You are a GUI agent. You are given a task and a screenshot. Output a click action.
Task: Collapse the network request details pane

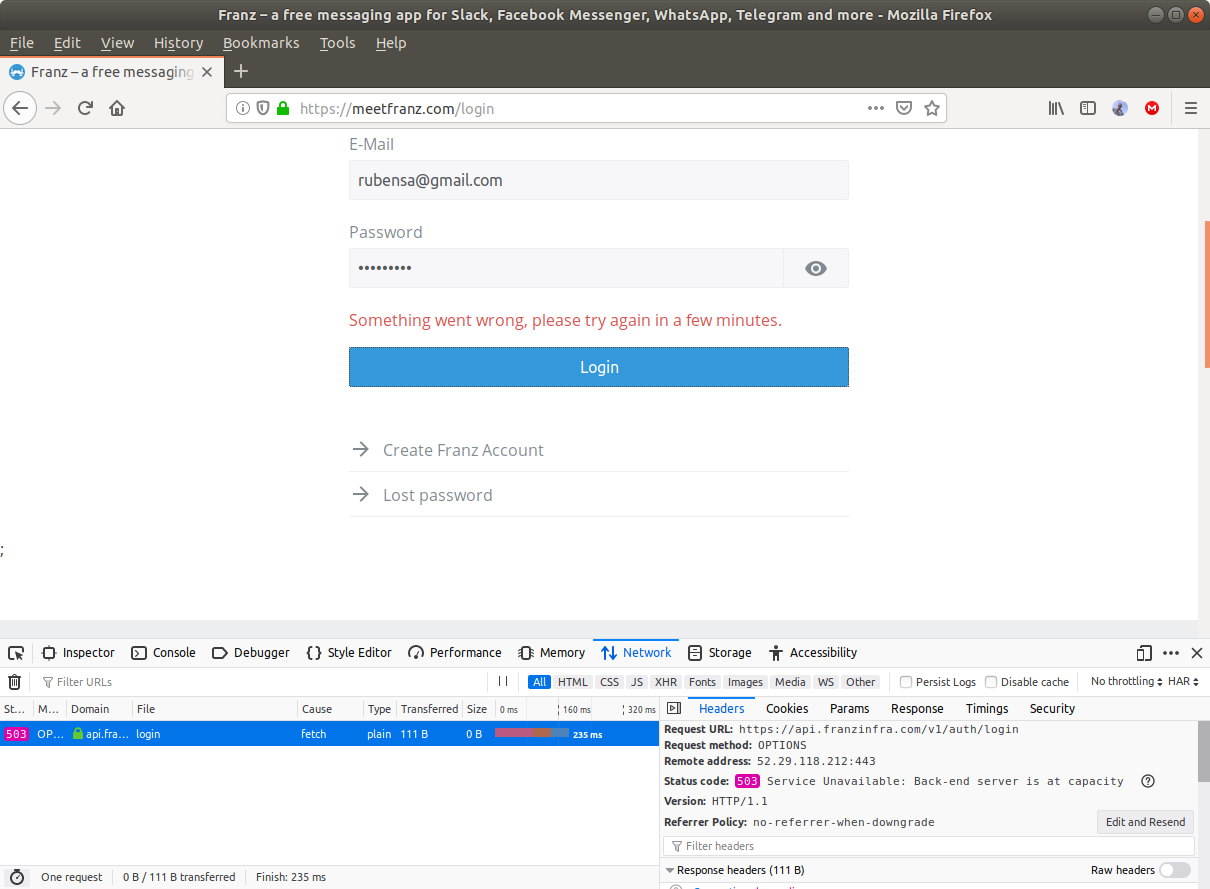(674, 708)
